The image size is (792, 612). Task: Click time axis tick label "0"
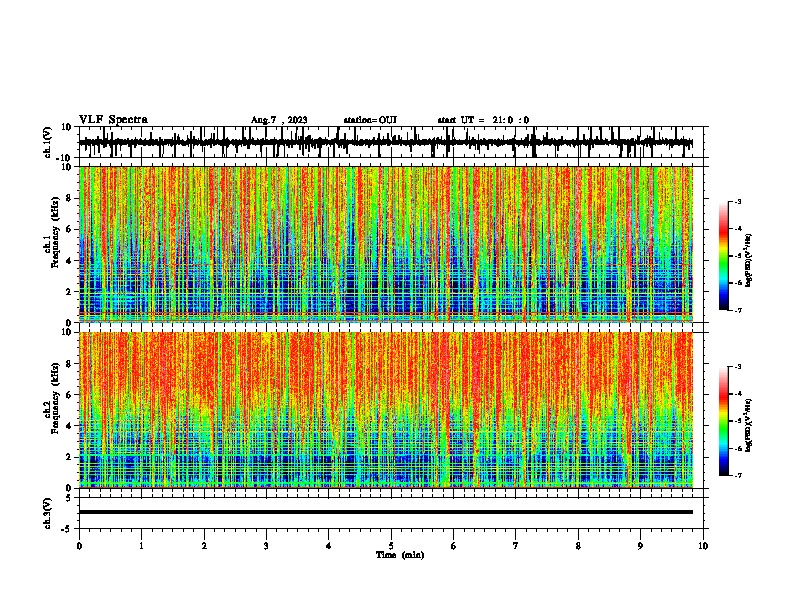click(79, 546)
